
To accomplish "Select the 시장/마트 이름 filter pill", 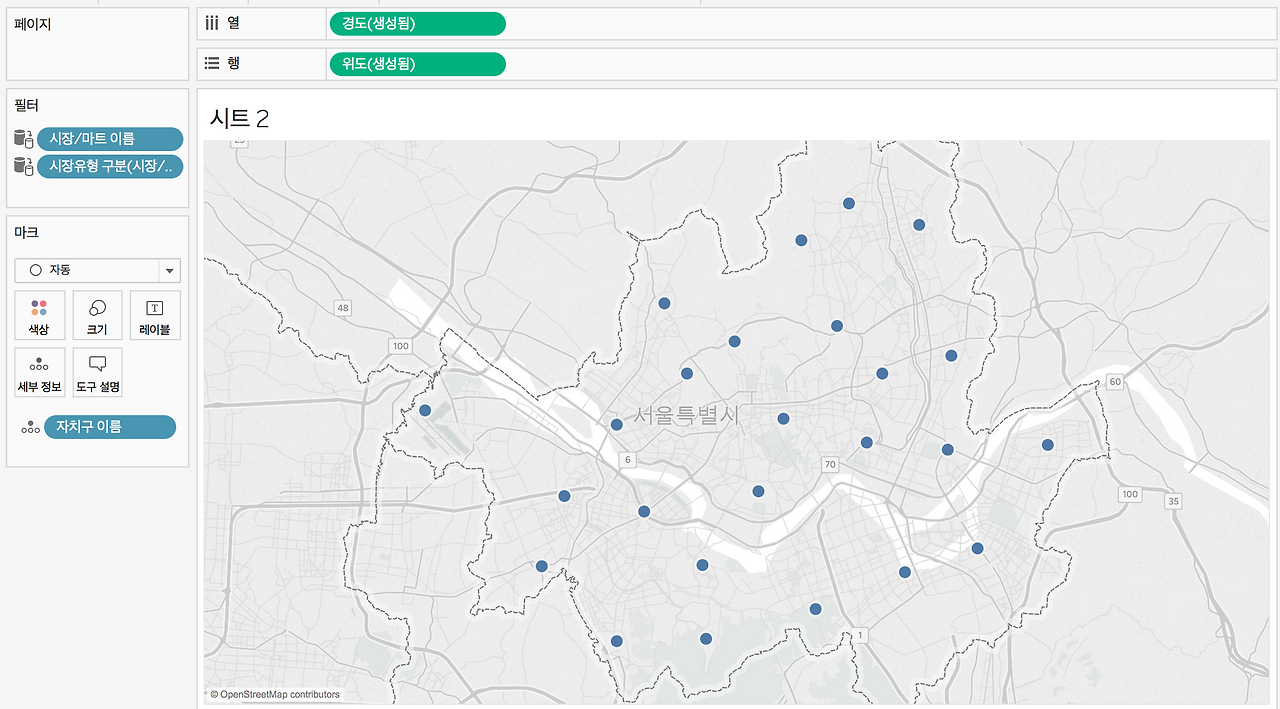I will tap(110, 139).
